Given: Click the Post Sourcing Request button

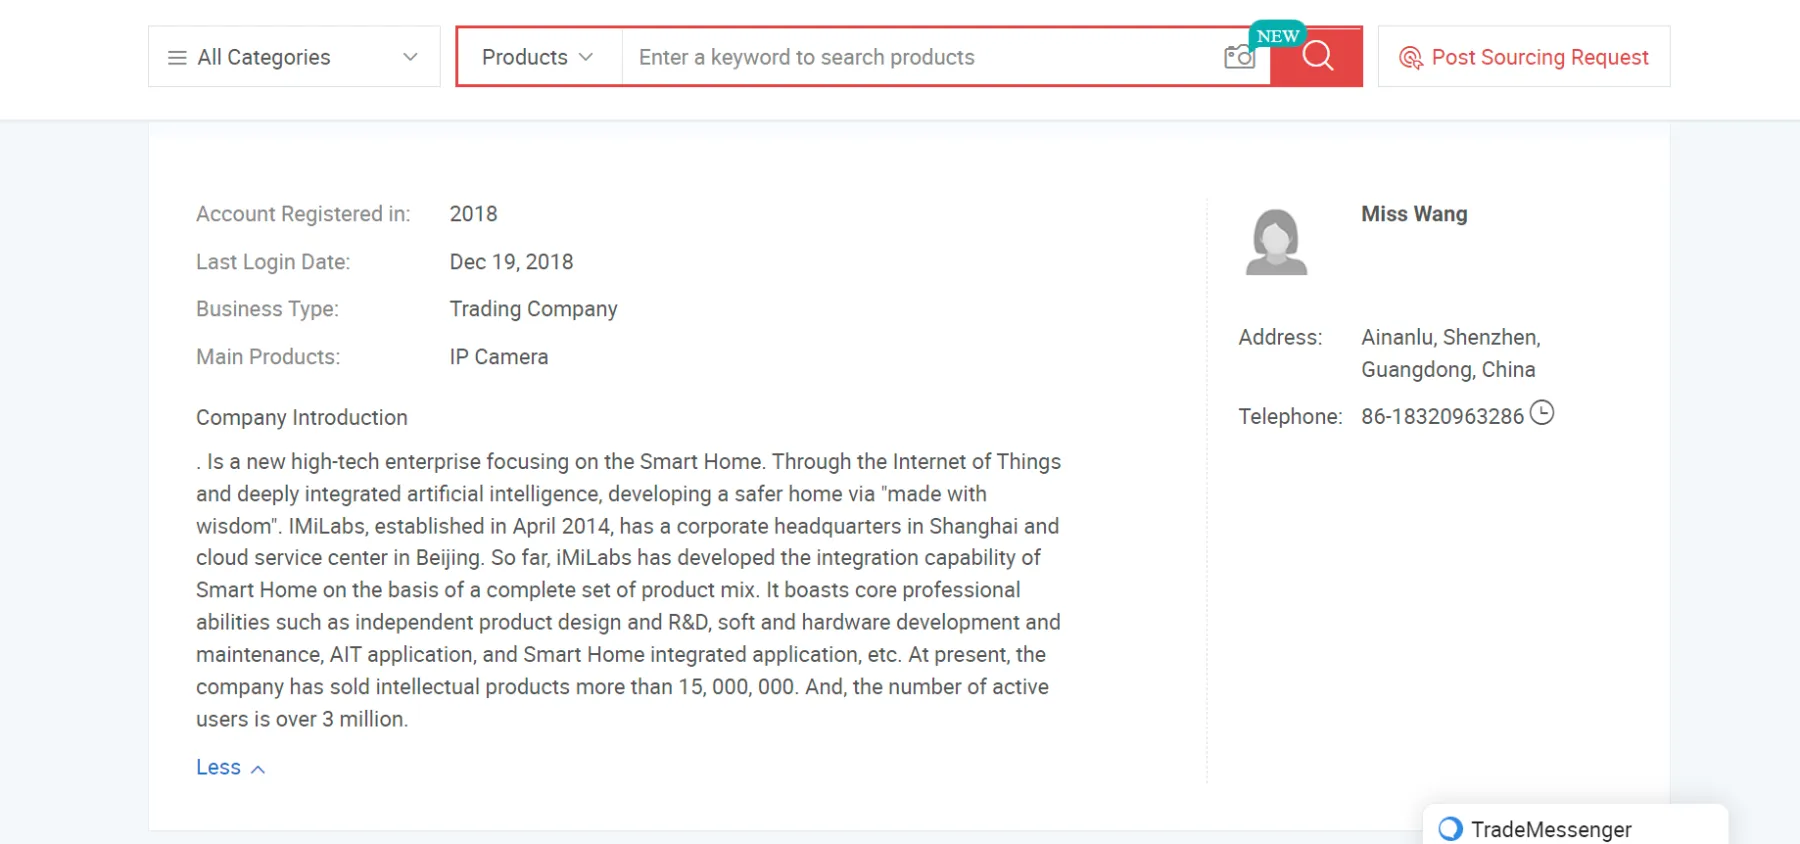Looking at the screenshot, I should click(1524, 57).
